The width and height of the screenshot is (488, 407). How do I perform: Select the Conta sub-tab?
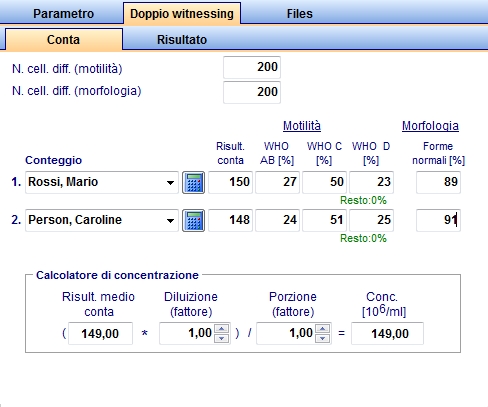(63, 40)
